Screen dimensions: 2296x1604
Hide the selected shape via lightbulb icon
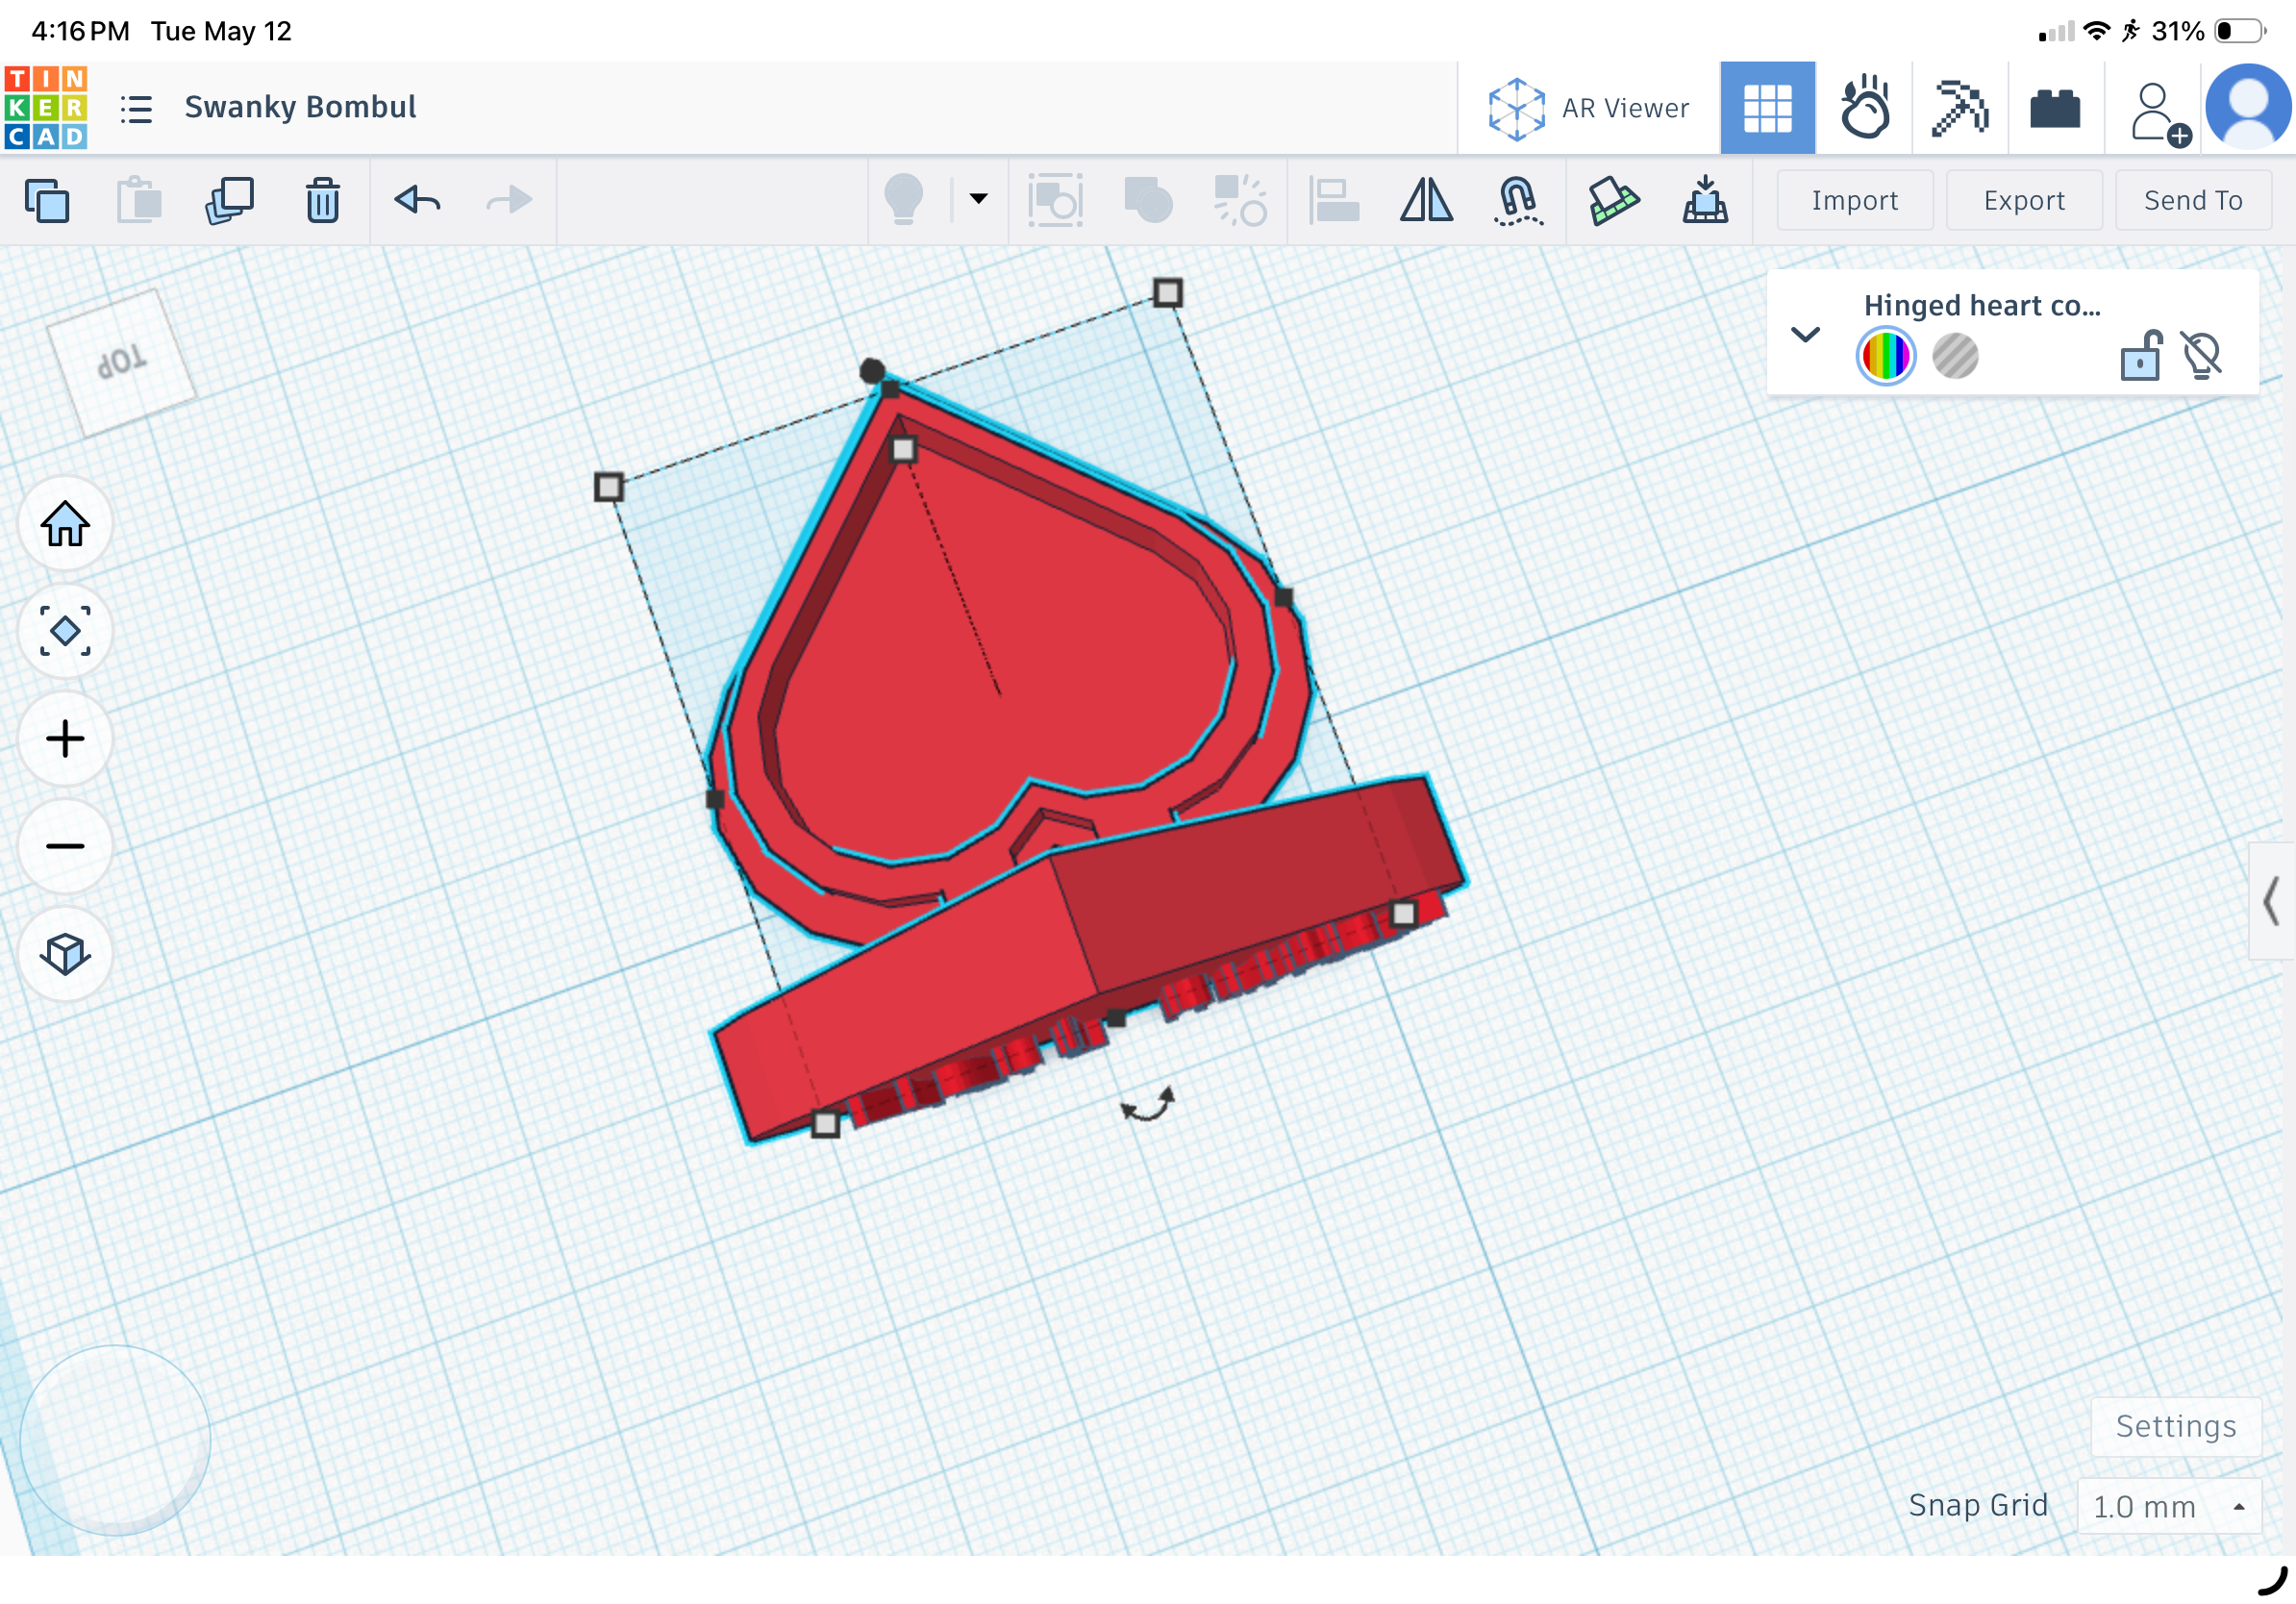[x=2202, y=355]
